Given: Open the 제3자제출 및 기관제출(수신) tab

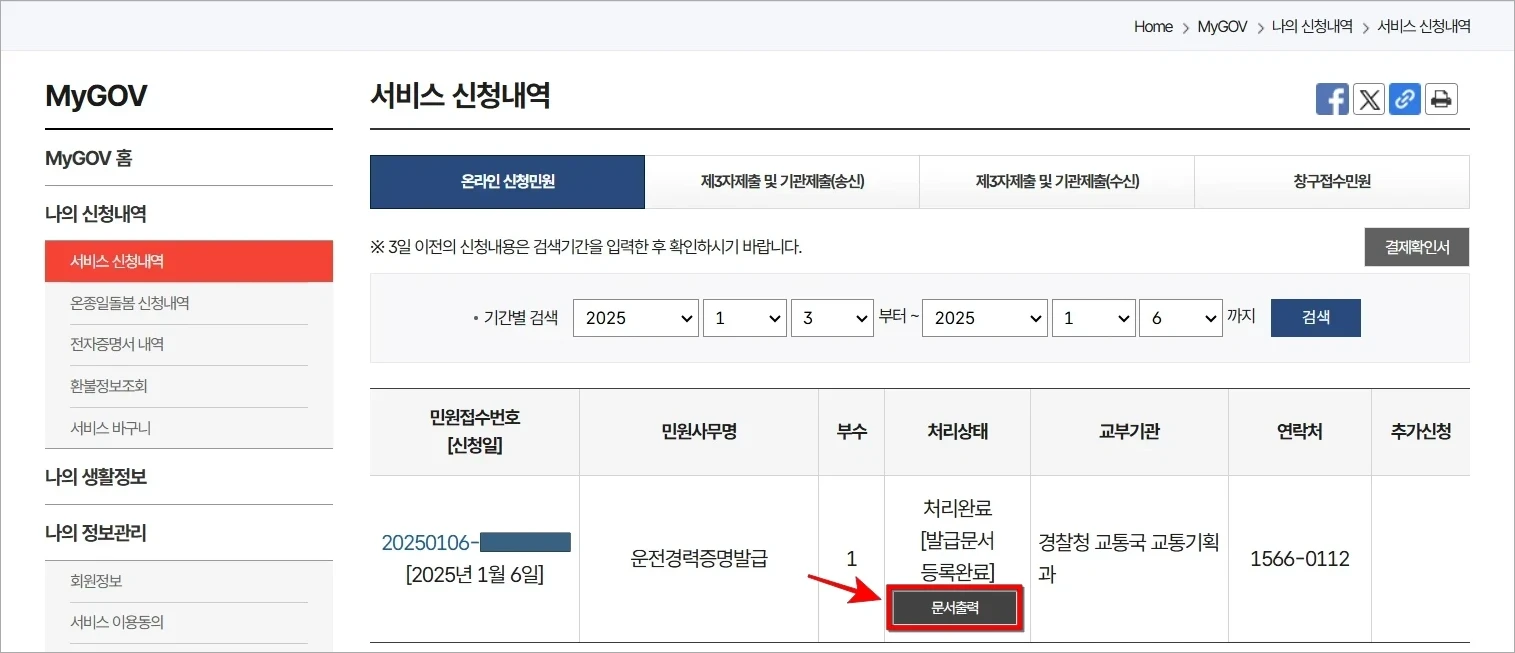Looking at the screenshot, I should 1056,181.
